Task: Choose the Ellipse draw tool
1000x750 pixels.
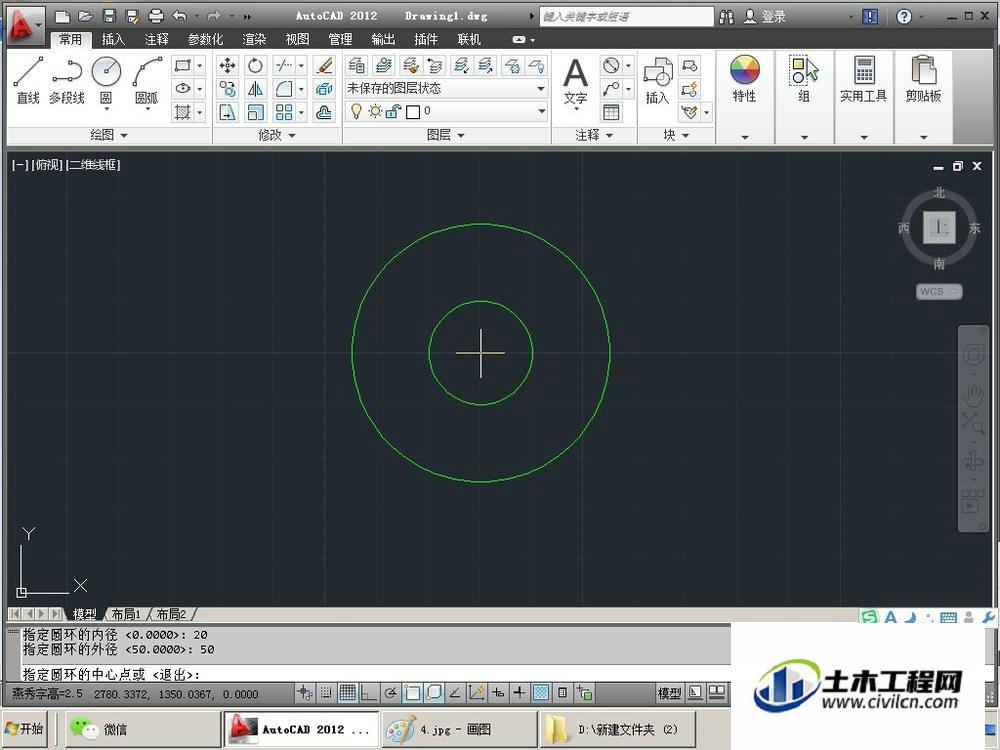Action: 182,89
